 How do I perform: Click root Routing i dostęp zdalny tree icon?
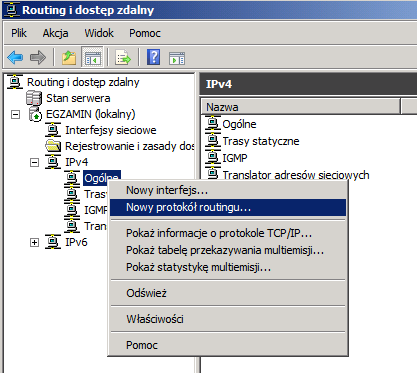click(15, 82)
